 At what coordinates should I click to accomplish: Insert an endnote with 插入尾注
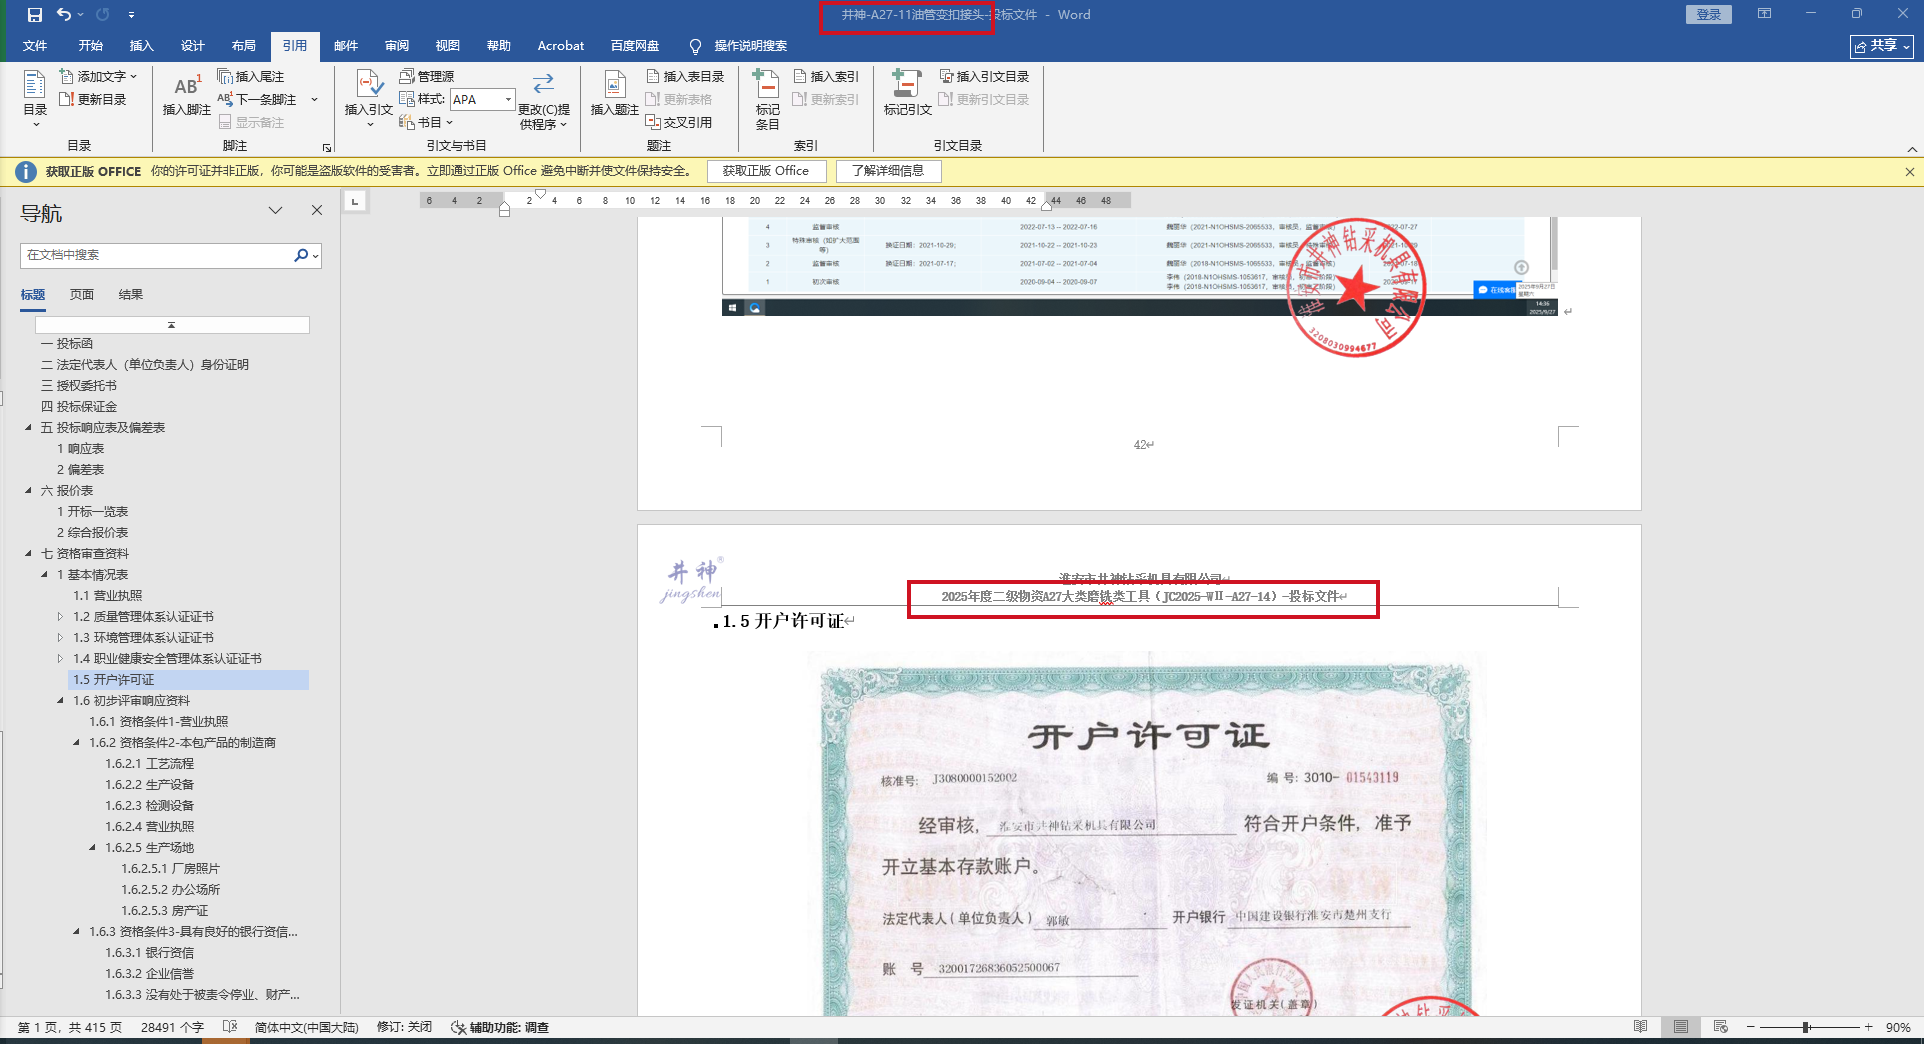(251, 76)
